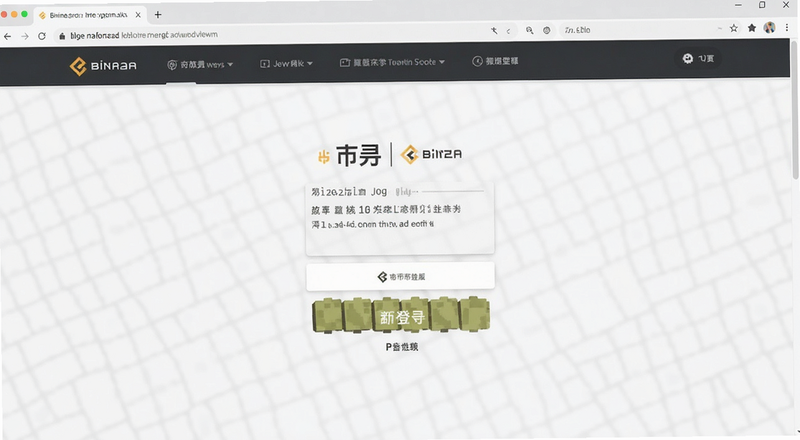This screenshot has height=440, width=800.
Task: Open the 'Toorin Scote' navbar dropdown
Action: (x=392, y=62)
